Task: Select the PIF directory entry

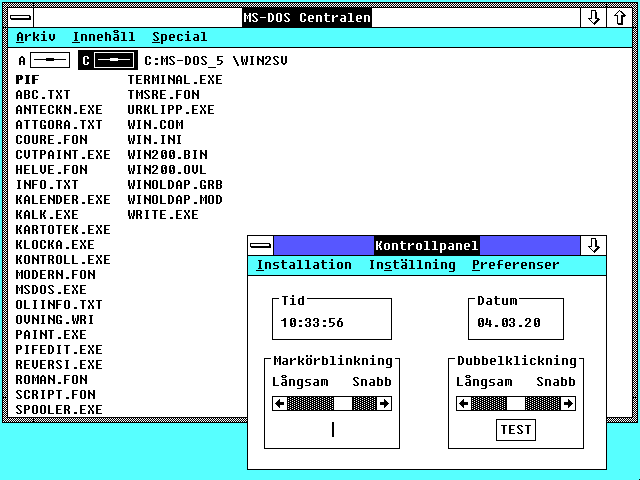Action: tap(27, 80)
